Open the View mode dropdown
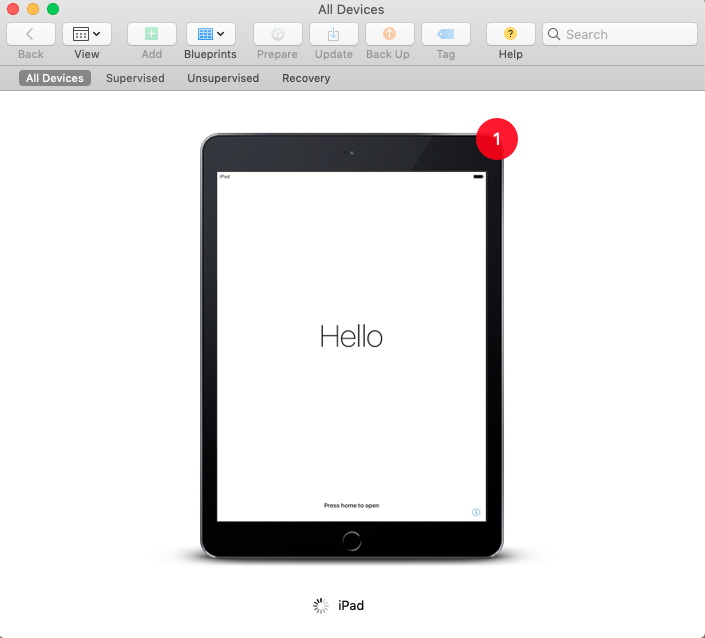Screen dimensions: 705x638 87,34
